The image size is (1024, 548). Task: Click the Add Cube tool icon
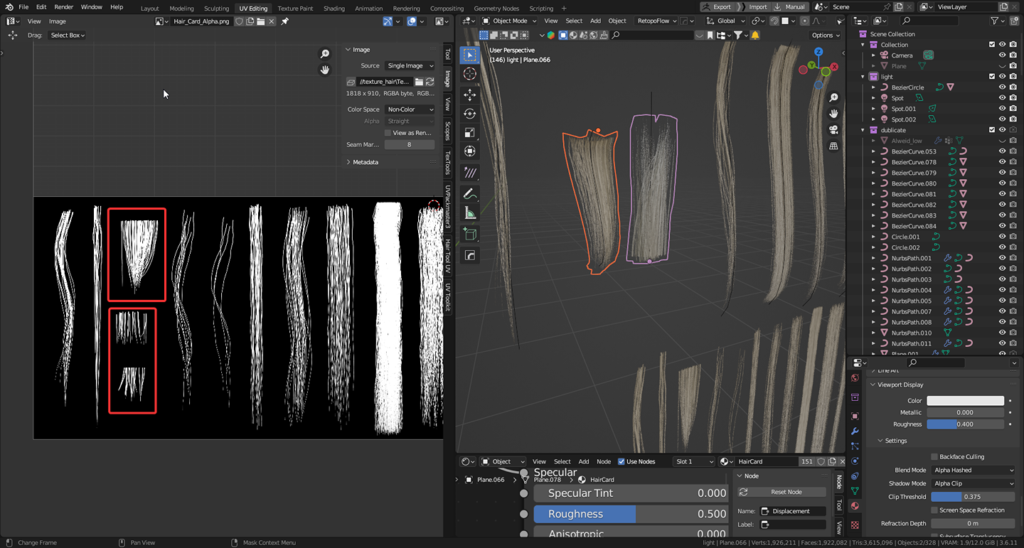470,235
